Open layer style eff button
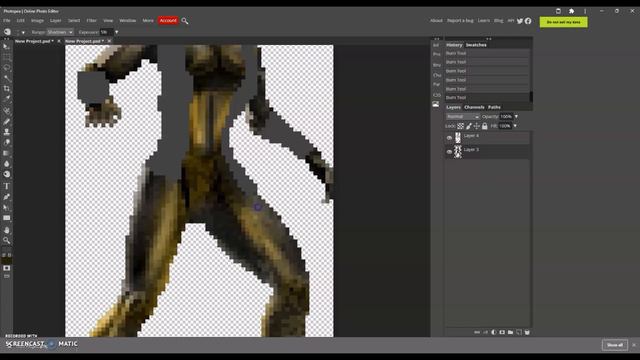Image resolution: width=640 pixels, height=360 pixels. point(486,332)
